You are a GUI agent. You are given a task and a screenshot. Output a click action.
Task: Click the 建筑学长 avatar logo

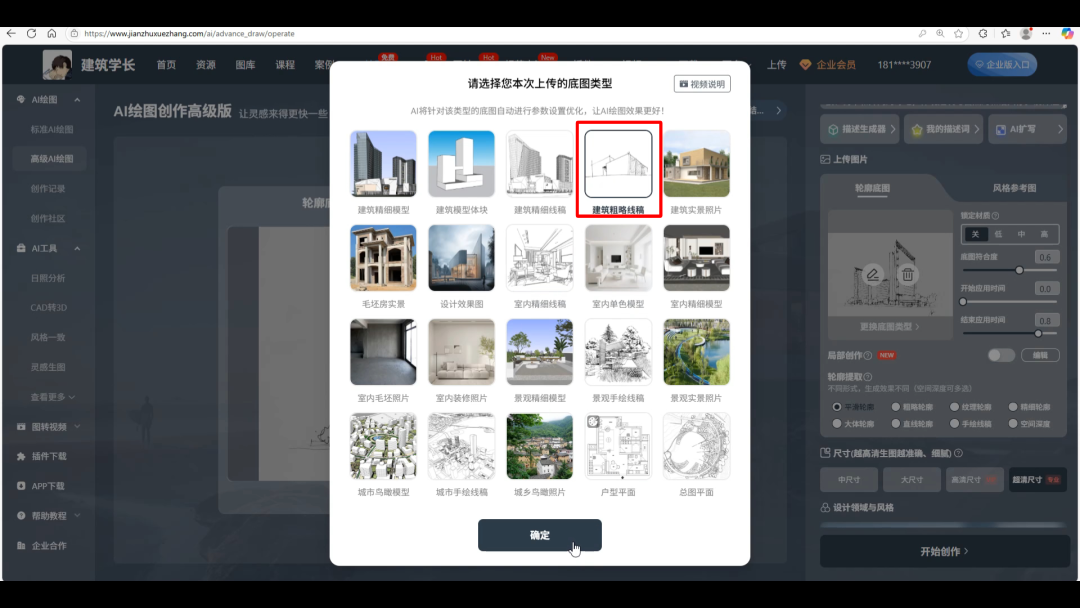pos(57,65)
